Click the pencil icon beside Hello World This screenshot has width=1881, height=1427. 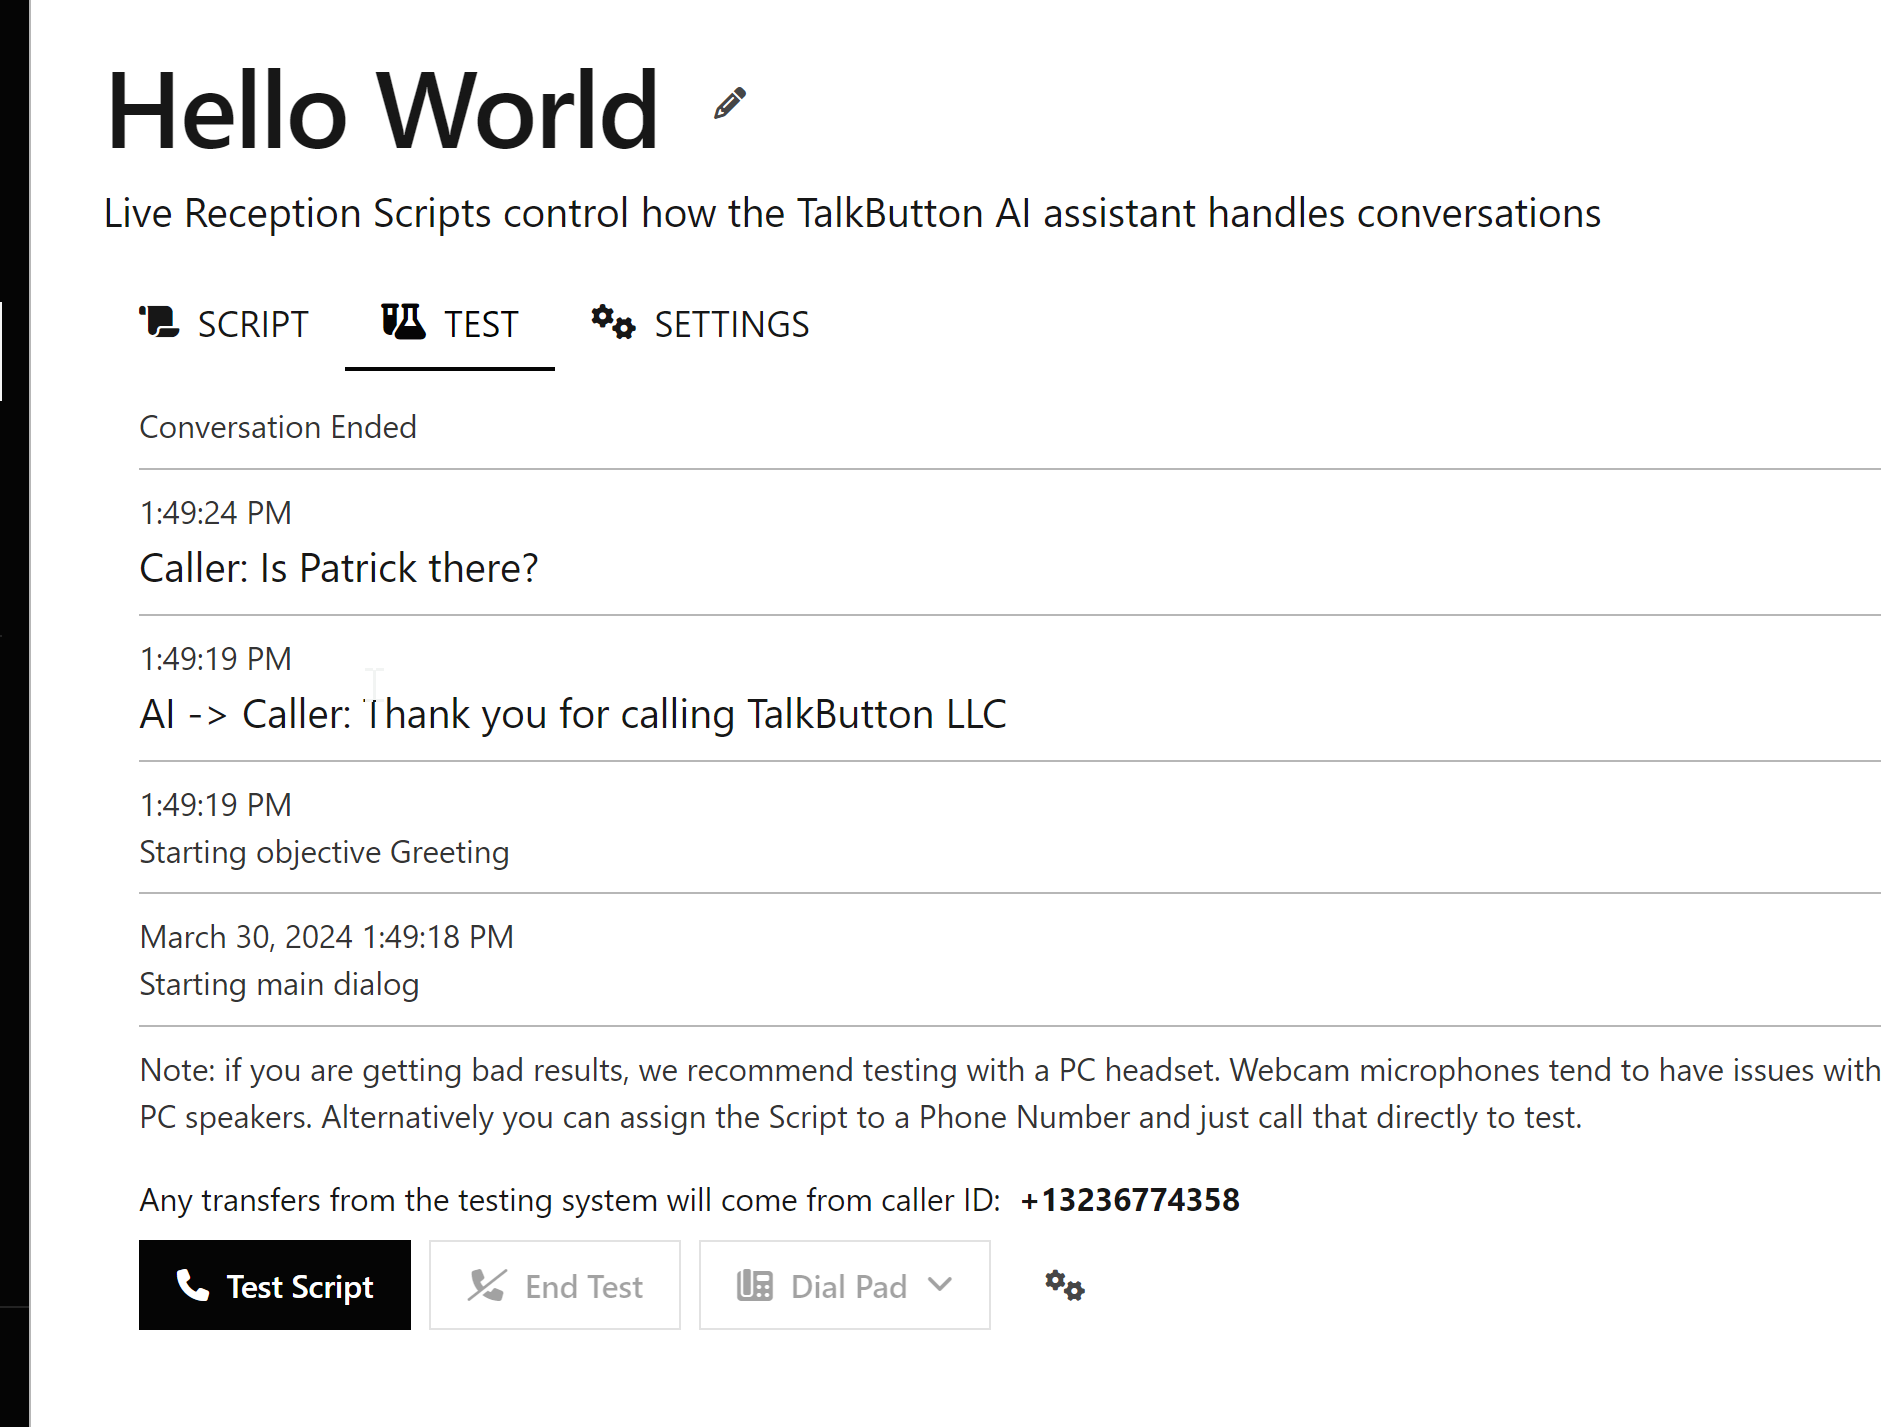coord(729,103)
